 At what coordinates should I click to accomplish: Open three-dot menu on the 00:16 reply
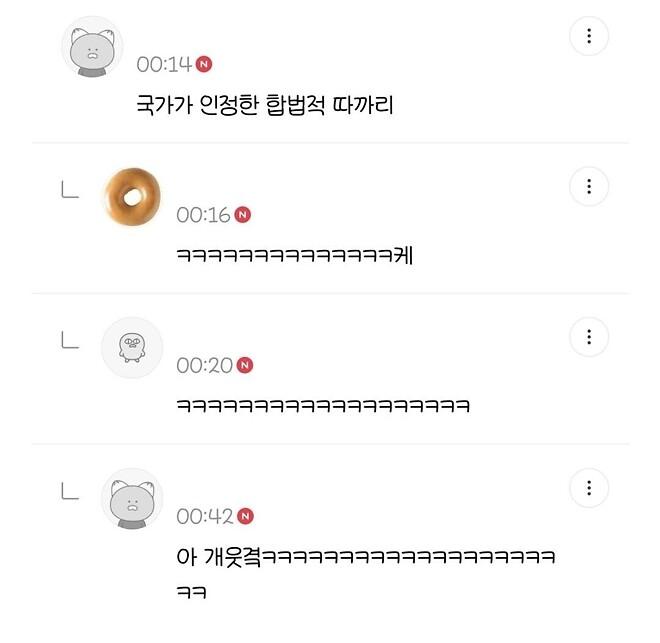pos(589,187)
